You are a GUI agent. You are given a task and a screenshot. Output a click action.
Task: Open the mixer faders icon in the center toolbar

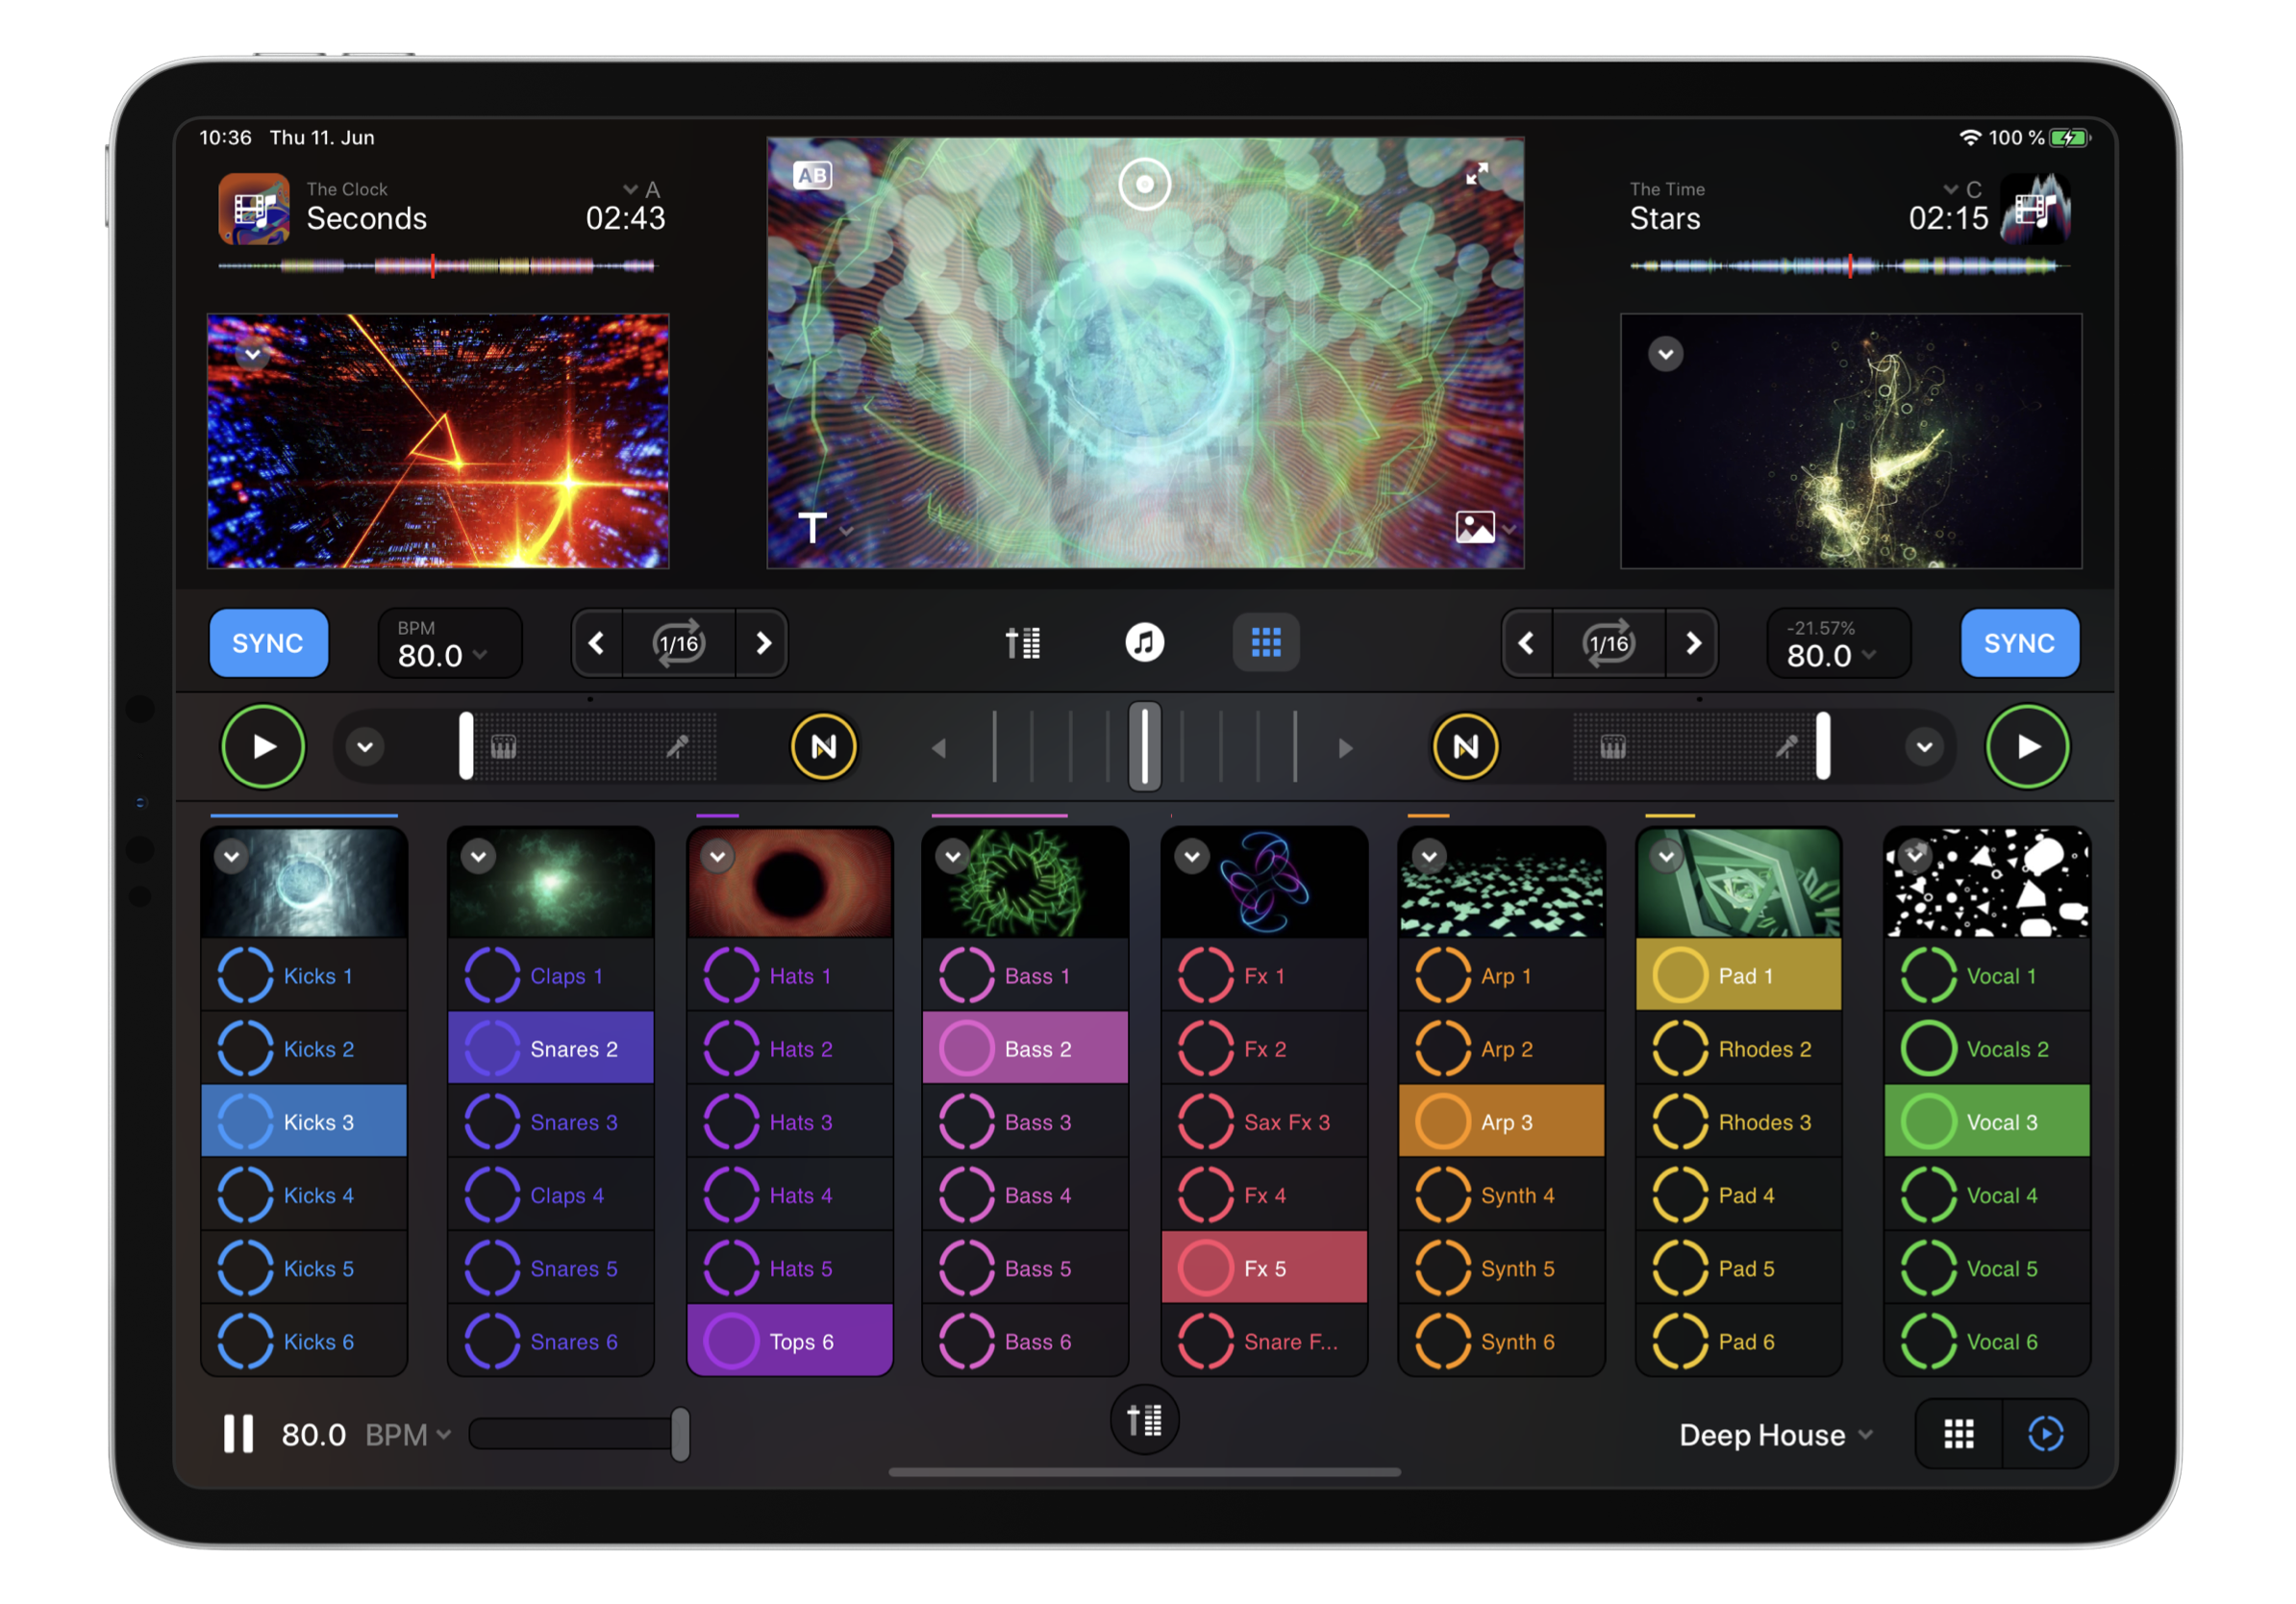[x=1023, y=643]
